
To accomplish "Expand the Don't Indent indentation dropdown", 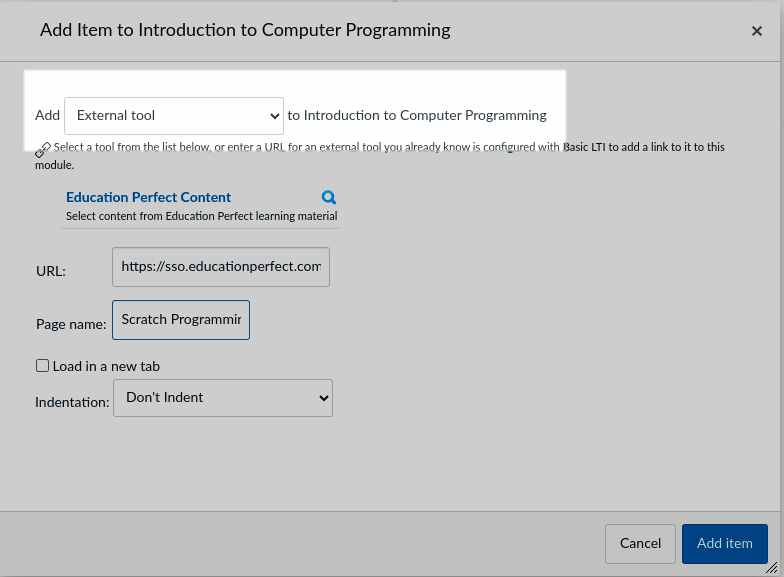I will 223,398.
